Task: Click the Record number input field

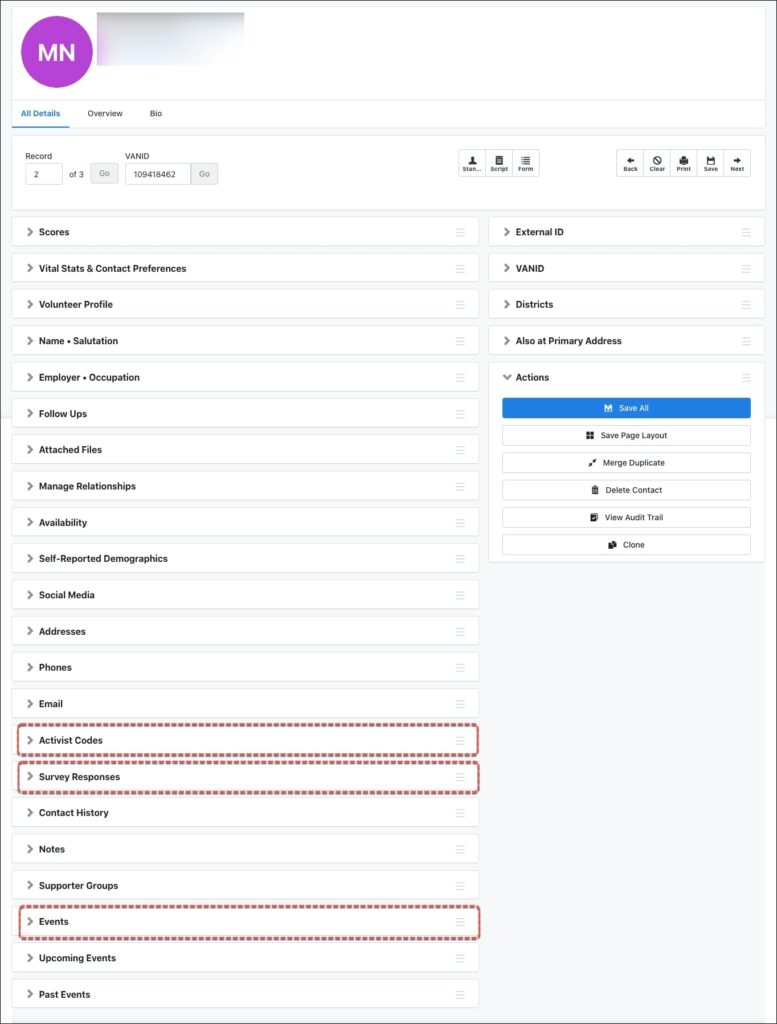Action: (44, 174)
